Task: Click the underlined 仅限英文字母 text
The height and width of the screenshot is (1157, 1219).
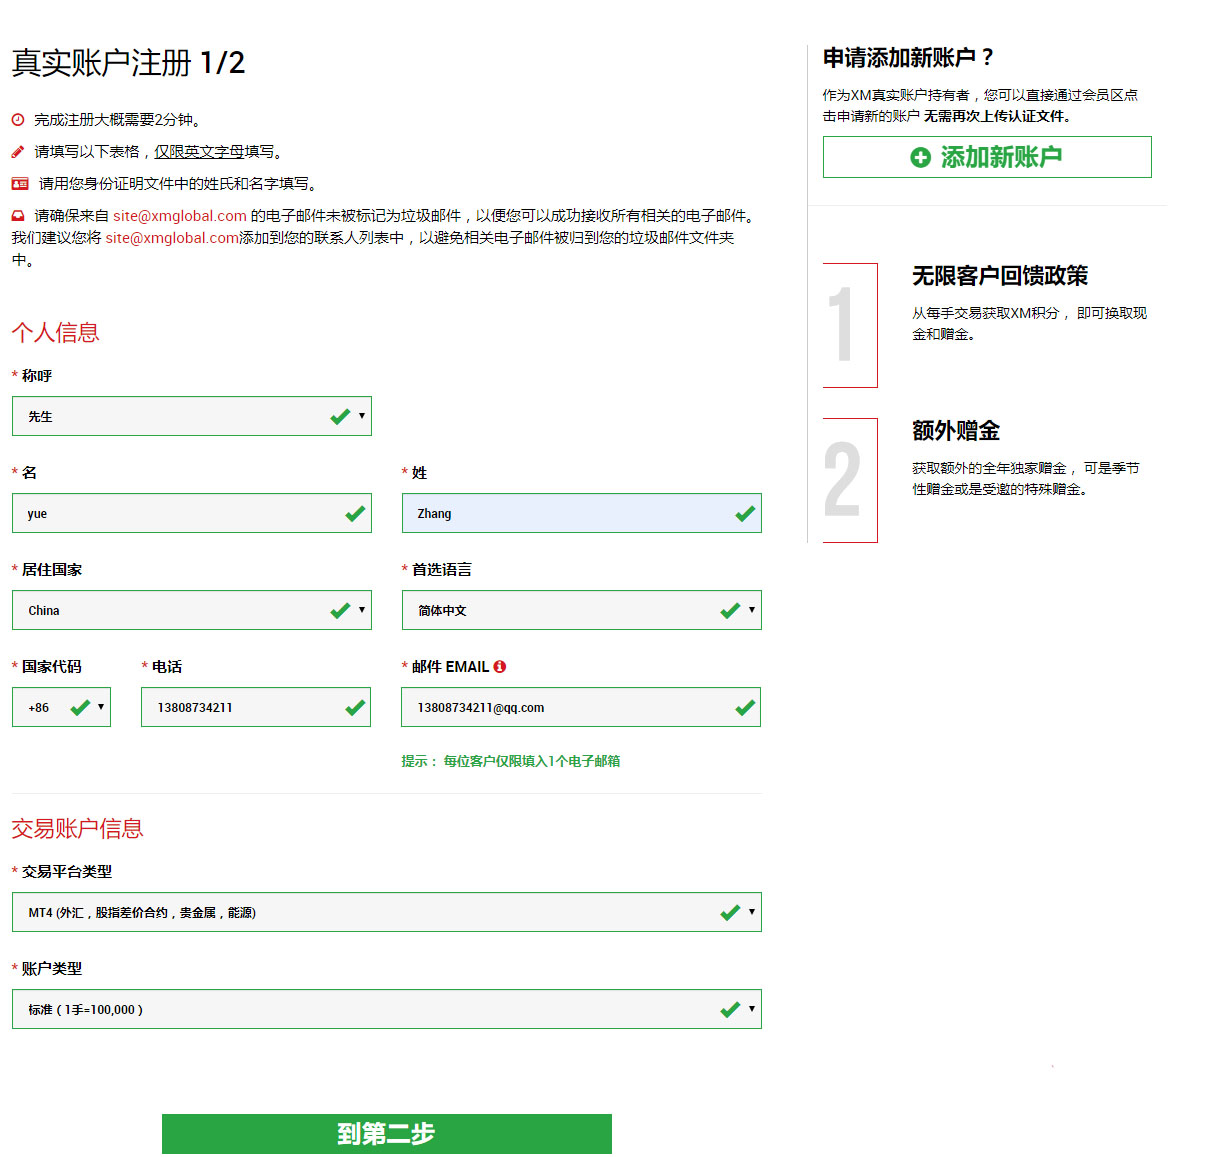Action: tap(199, 152)
